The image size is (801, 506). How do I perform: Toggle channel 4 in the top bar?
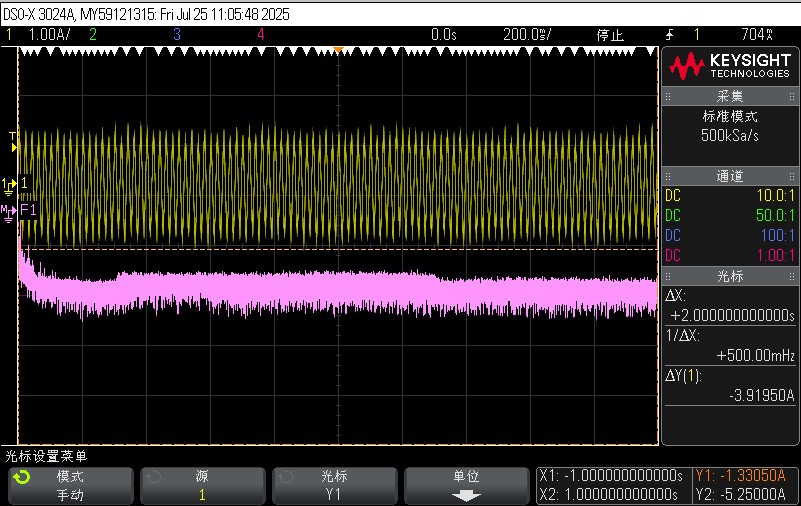pos(261,34)
